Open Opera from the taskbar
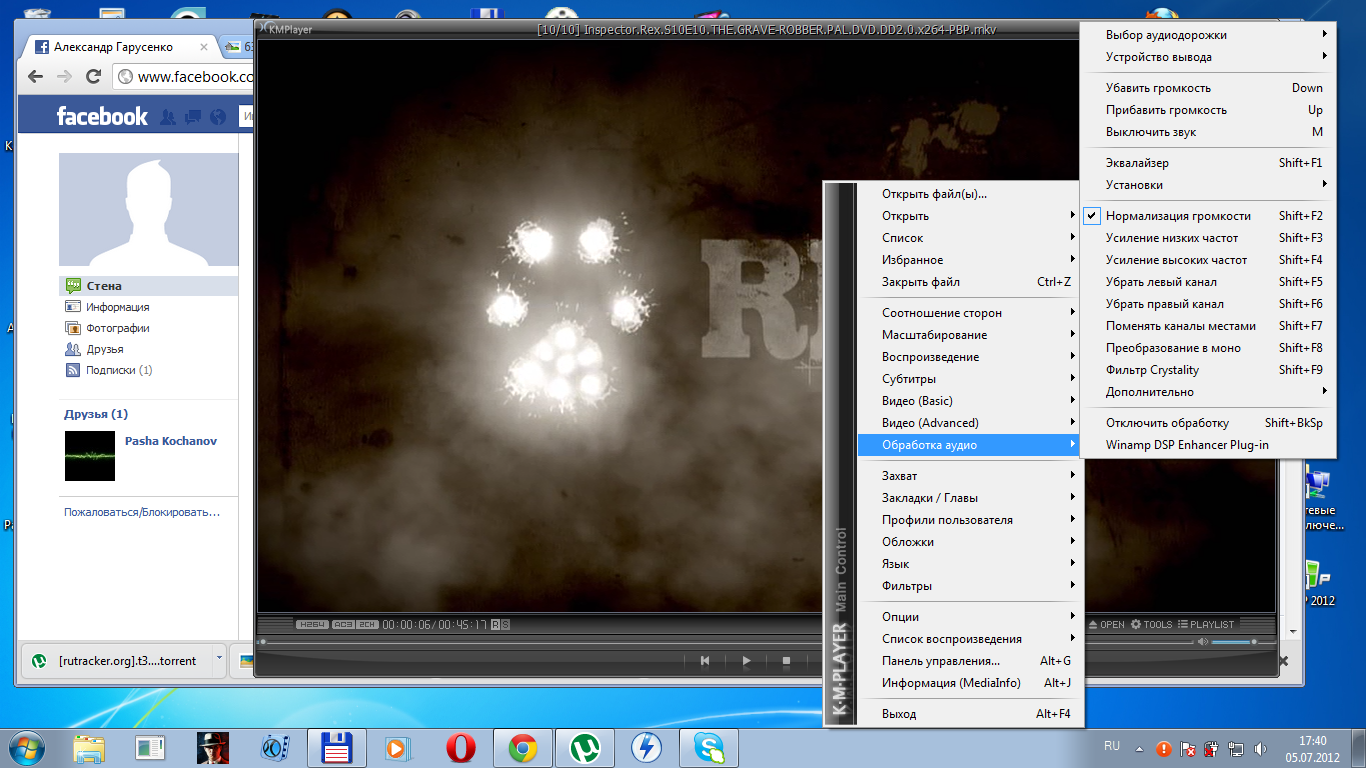This screenshot has height=768, width=1366. coord(460,747)
